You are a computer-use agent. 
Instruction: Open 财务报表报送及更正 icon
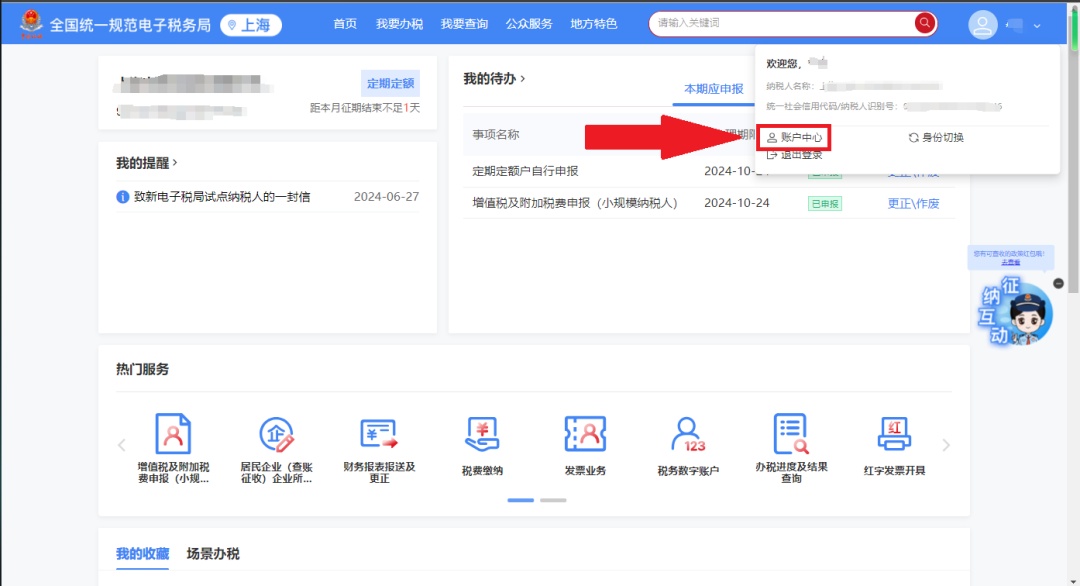coord(379,434)
